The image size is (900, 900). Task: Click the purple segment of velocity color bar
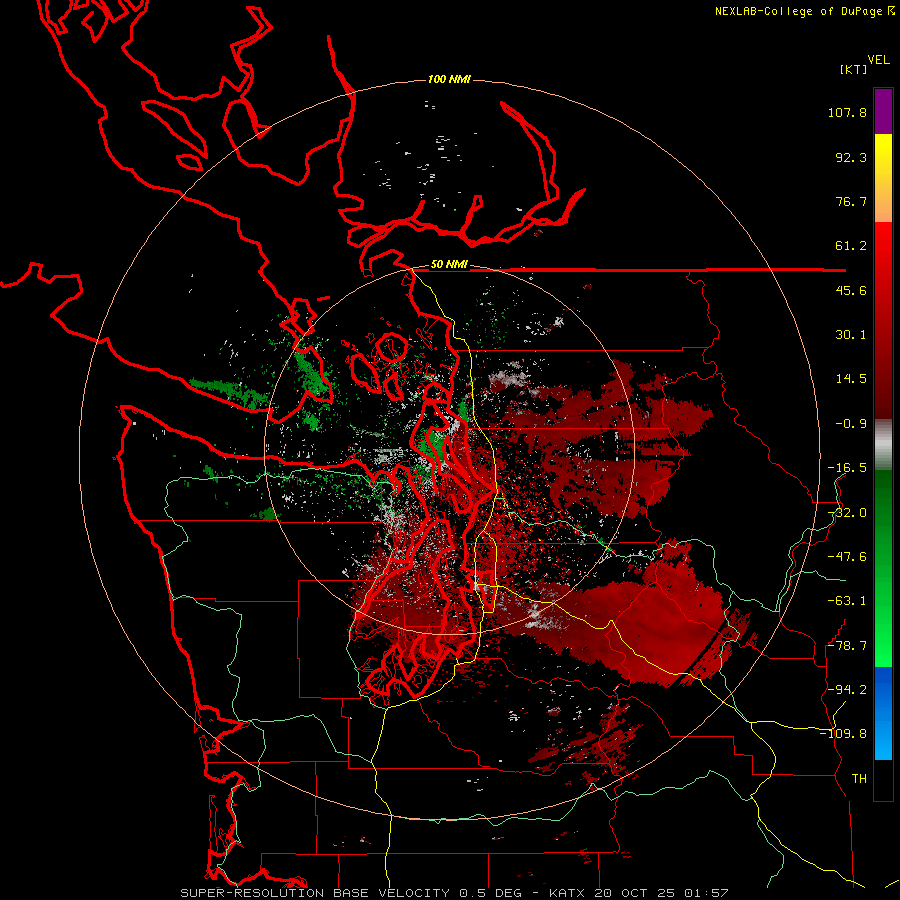point(883,111)
